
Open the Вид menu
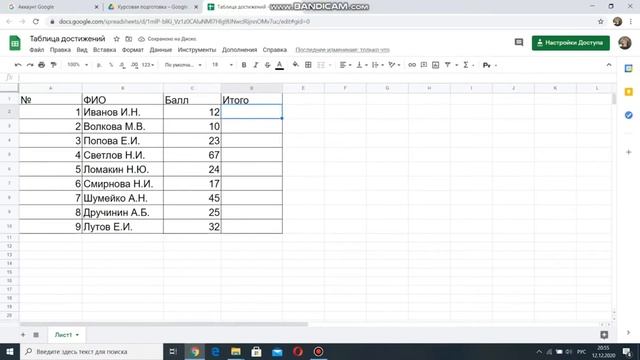pyautogui.click(x=82, y=50)
